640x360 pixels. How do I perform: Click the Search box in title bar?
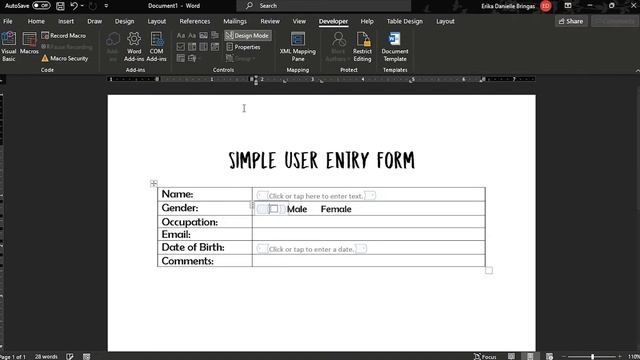(x=324, y=6)
